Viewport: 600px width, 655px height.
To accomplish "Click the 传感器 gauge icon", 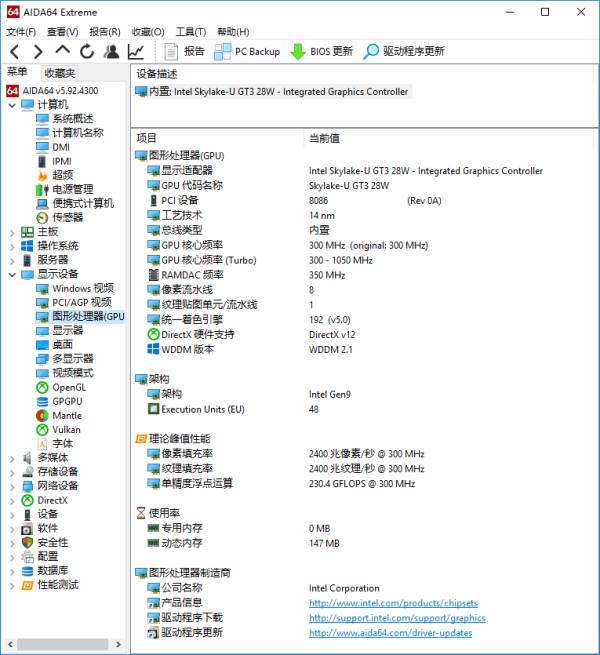I will click(x=42, y=218).
